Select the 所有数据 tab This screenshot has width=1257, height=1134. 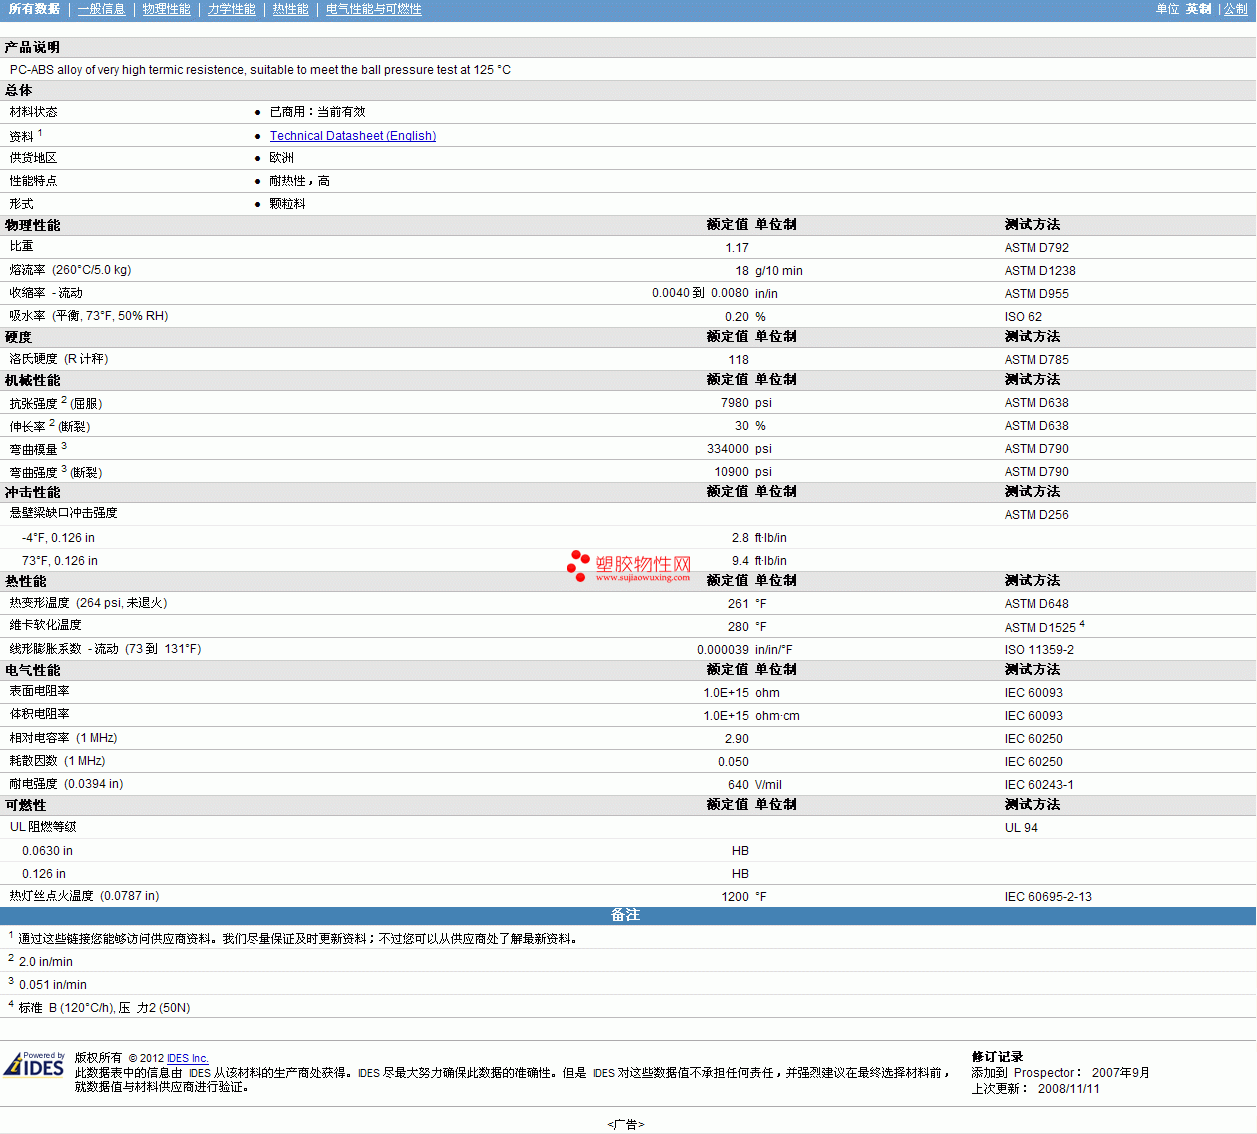click(x=34, y=9)
